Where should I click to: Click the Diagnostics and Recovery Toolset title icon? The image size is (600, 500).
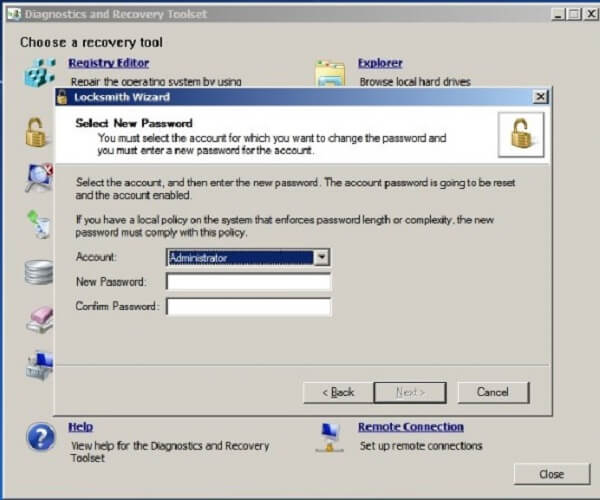[15, 14]
